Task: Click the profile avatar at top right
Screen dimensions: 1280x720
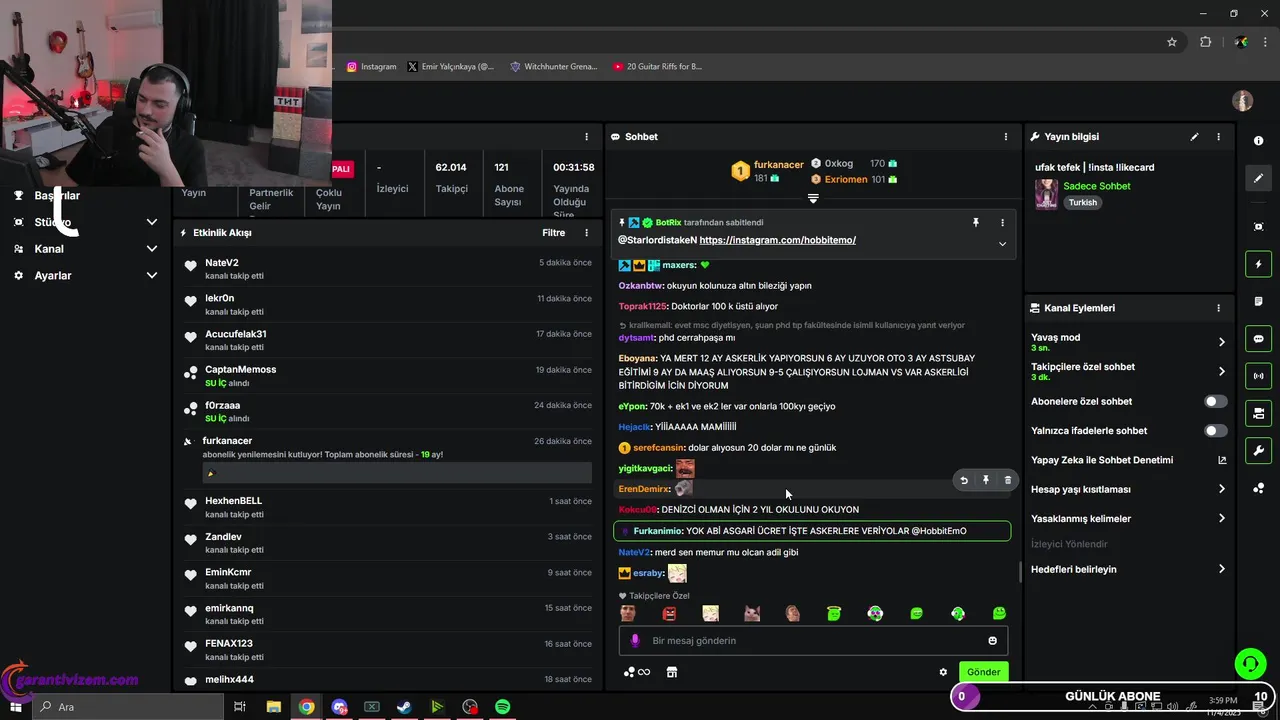Action: click(x=1243, y=101)
